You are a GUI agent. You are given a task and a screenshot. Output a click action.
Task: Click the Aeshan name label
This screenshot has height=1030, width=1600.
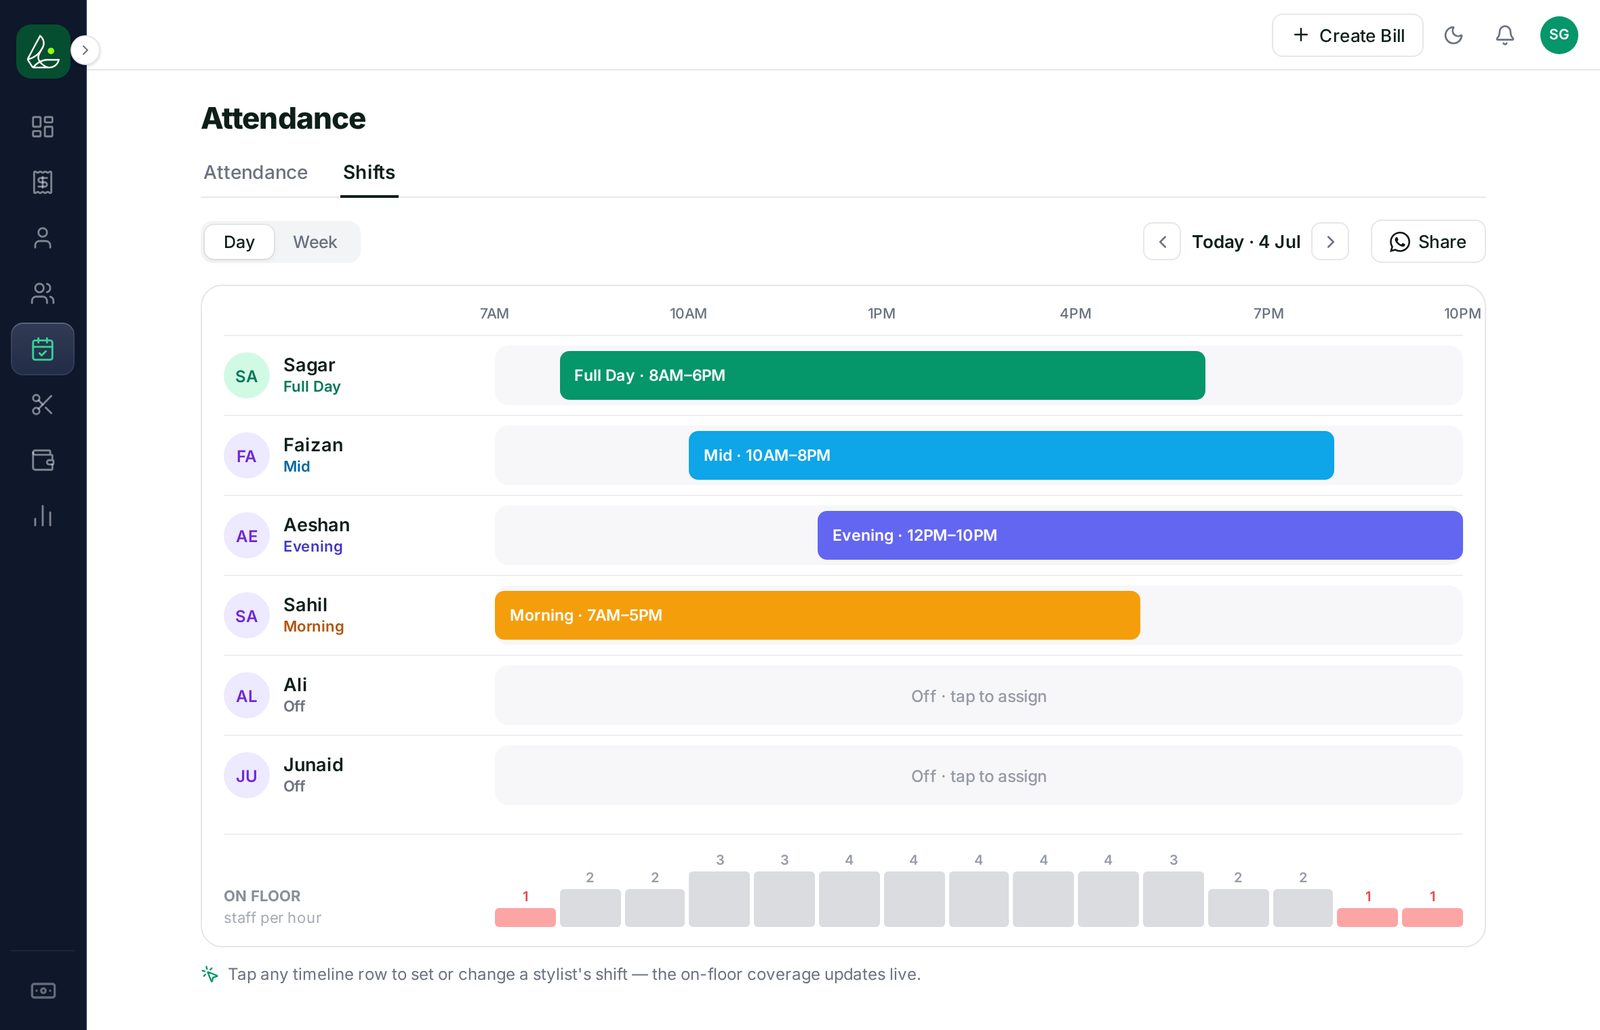[x=316, y=525]
